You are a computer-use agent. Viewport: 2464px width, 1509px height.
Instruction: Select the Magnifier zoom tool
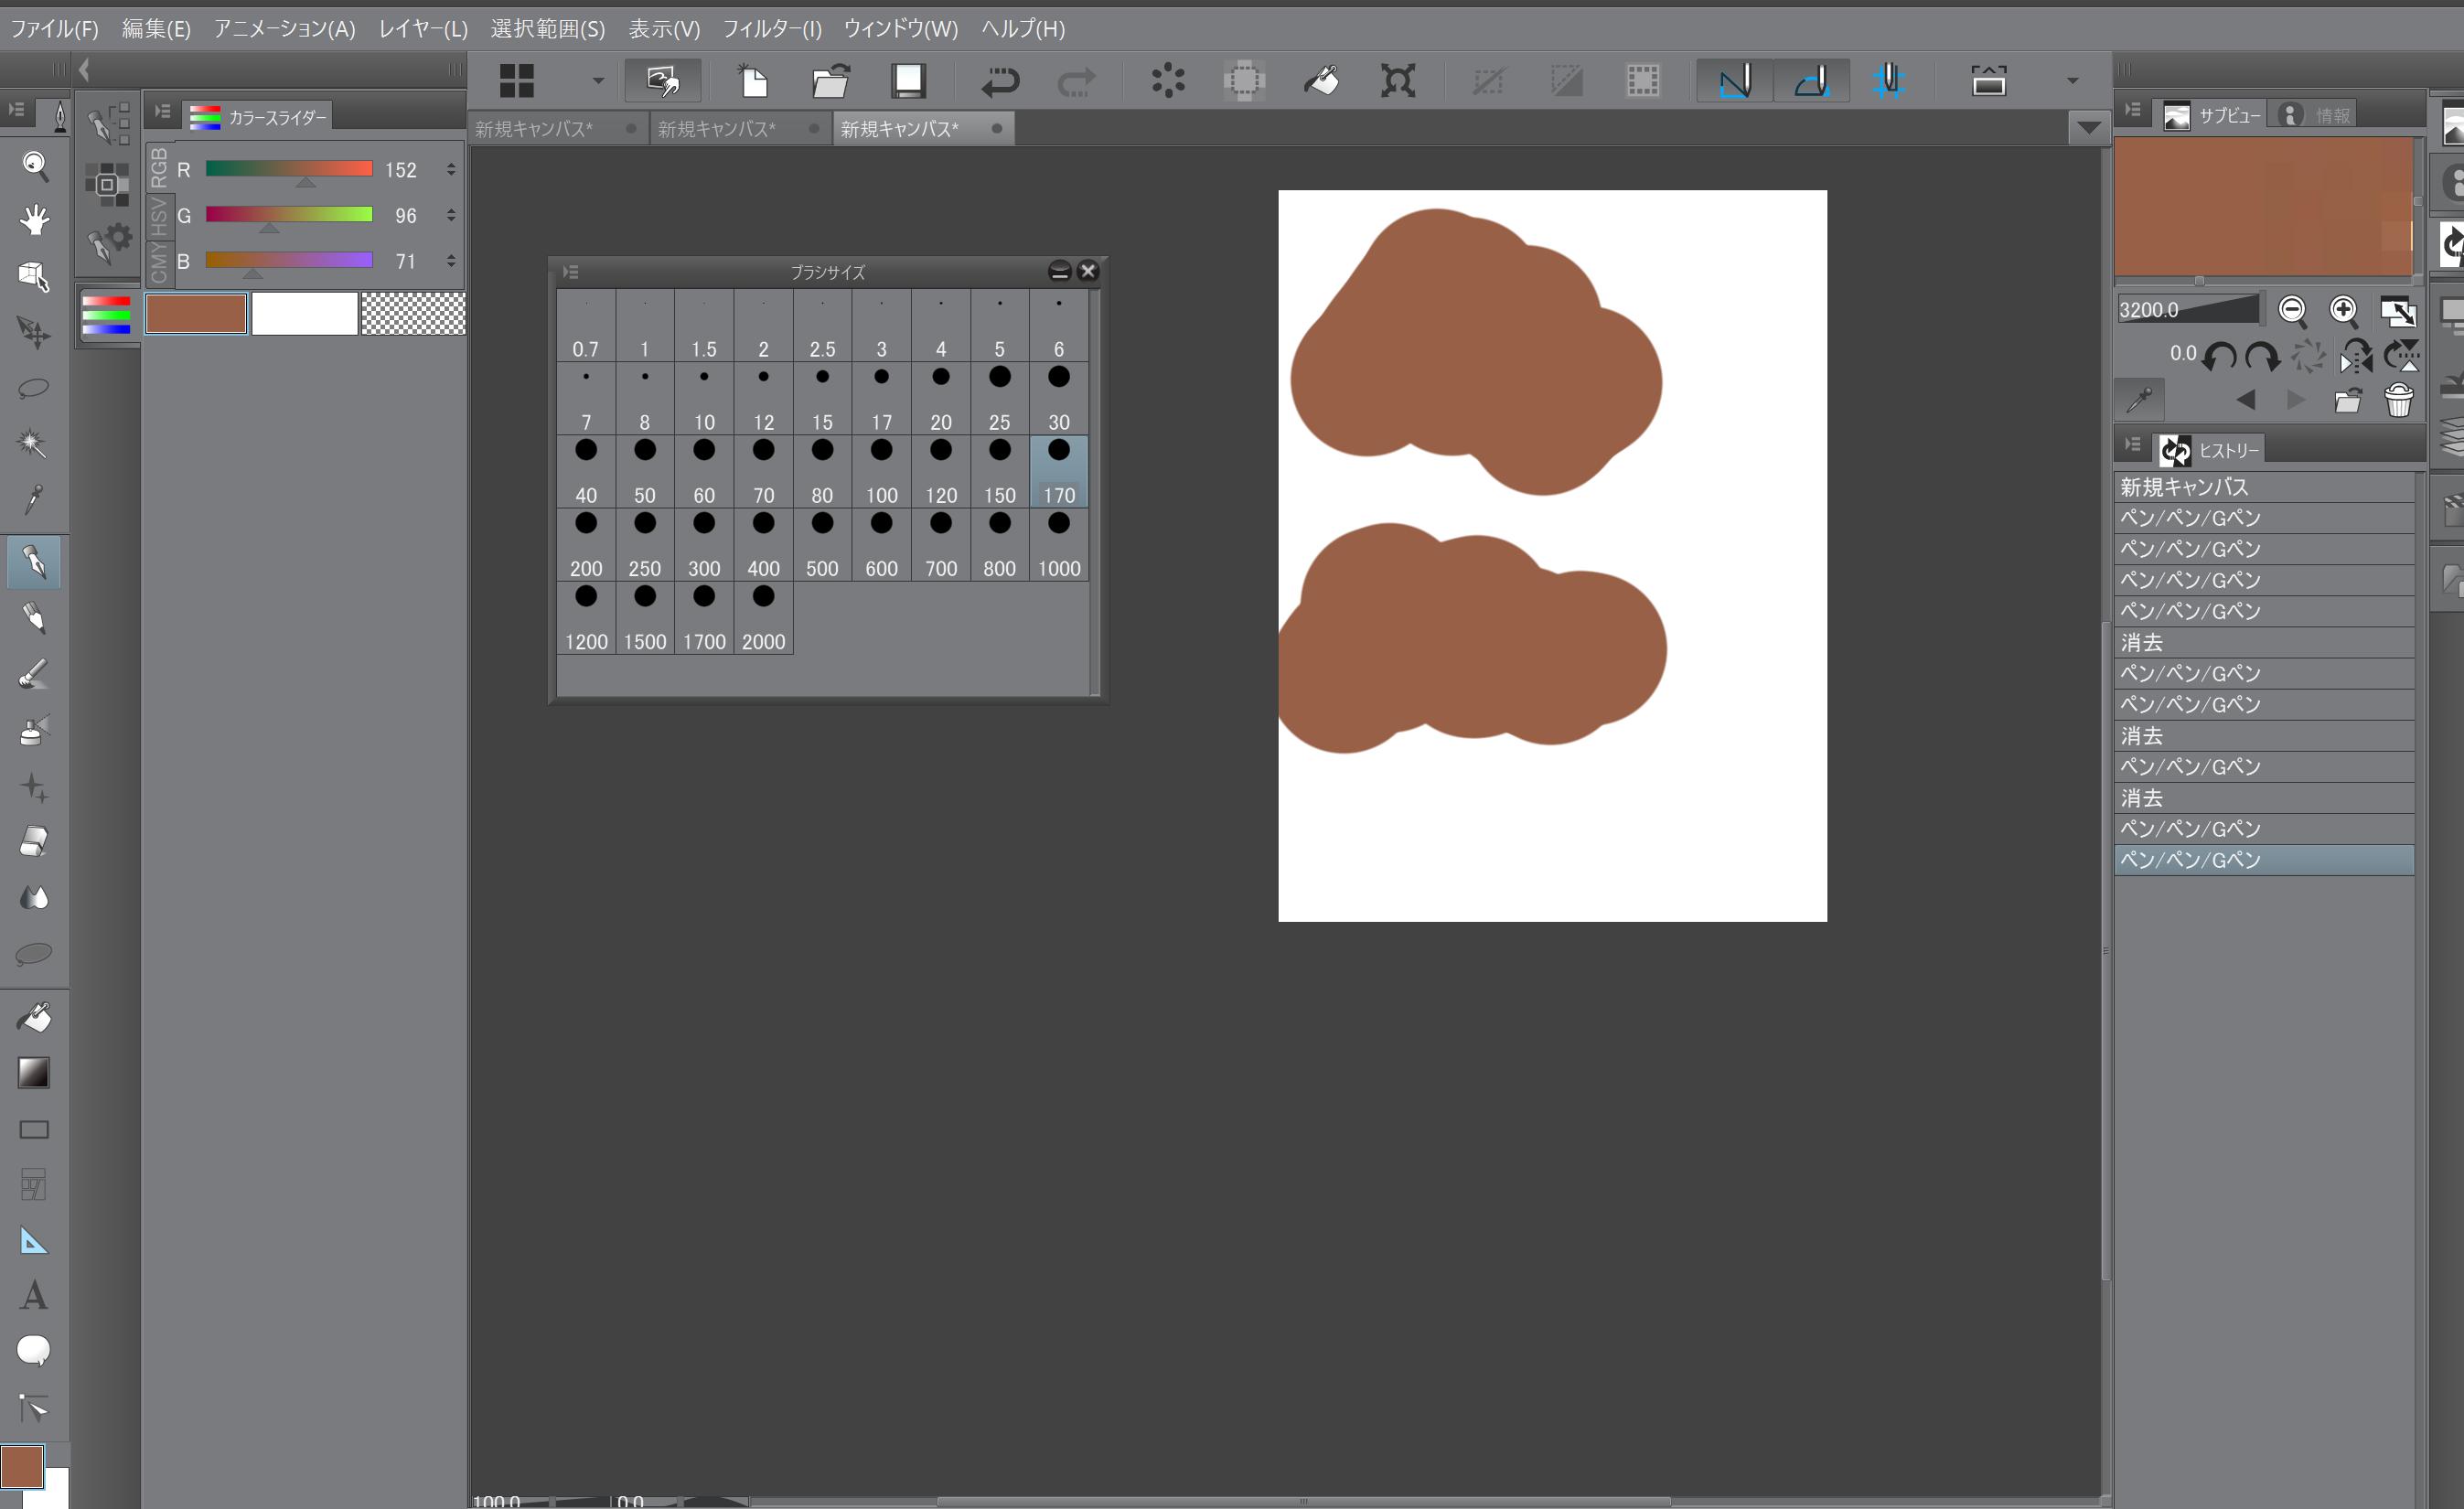(35, 165)
